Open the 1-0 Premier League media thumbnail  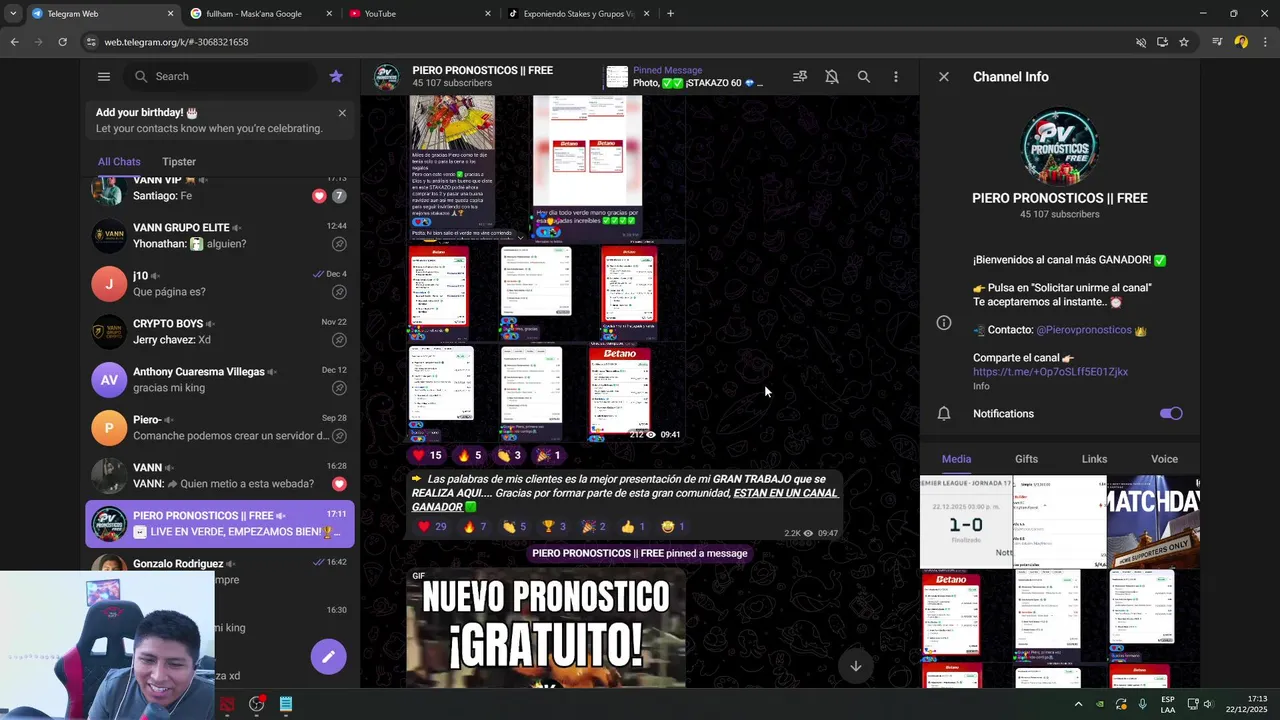[x=966, y=522]
